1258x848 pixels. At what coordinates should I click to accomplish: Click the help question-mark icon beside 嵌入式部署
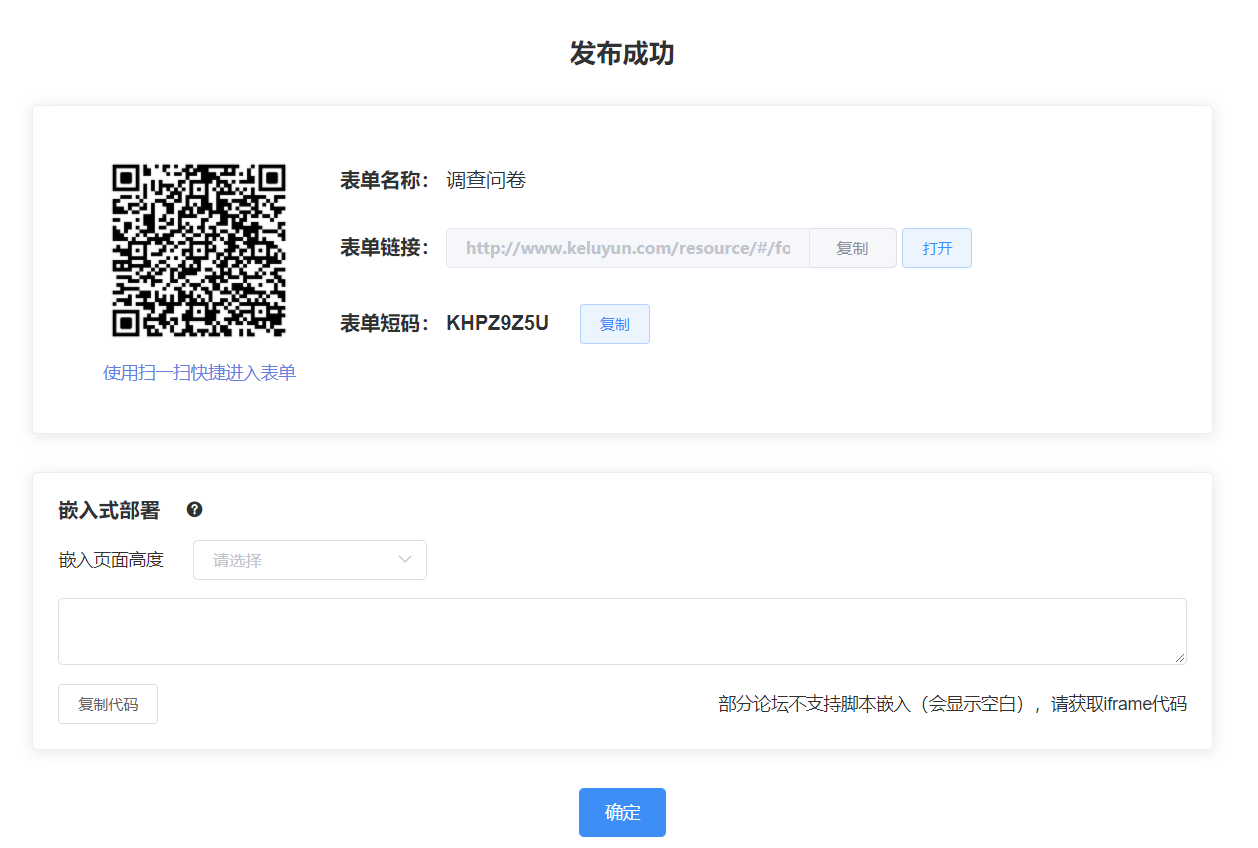point(195,510)
